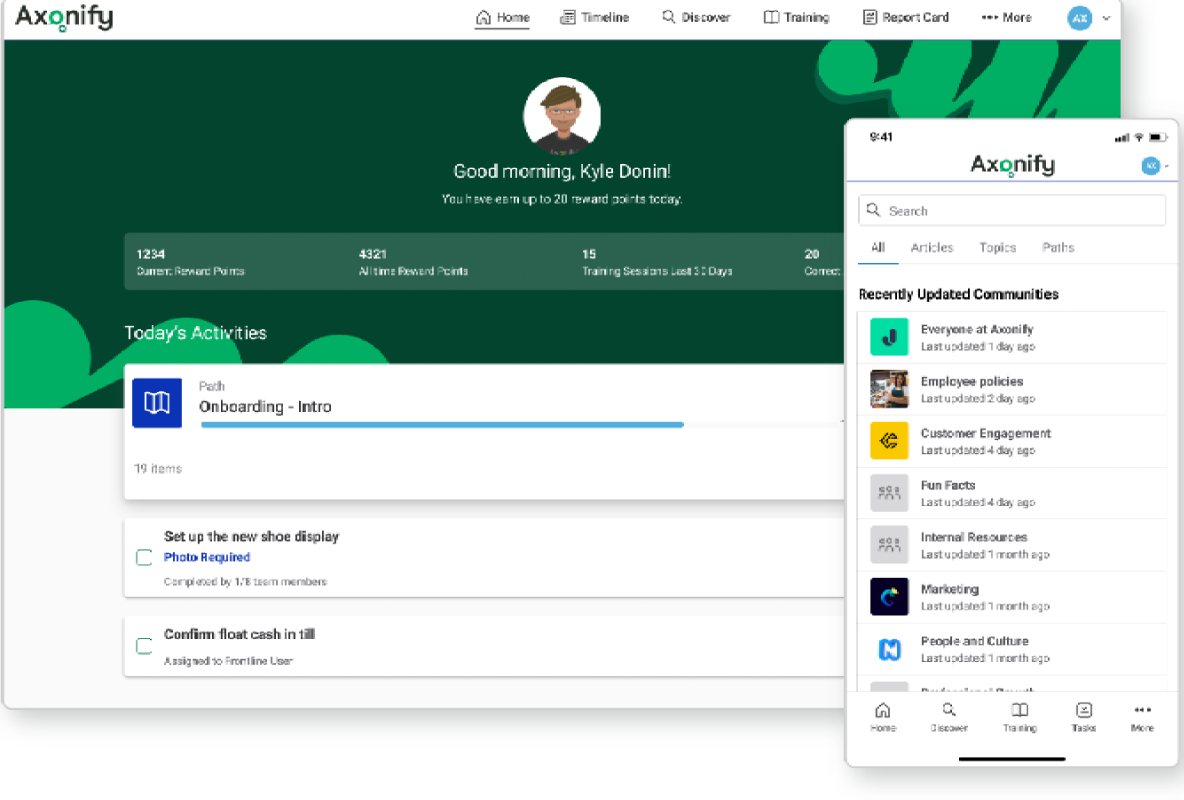Image resolution: width=1184 pixels, height=800 pixels.
Task: Click the Today's Activities heading
Action: (196, 332)
